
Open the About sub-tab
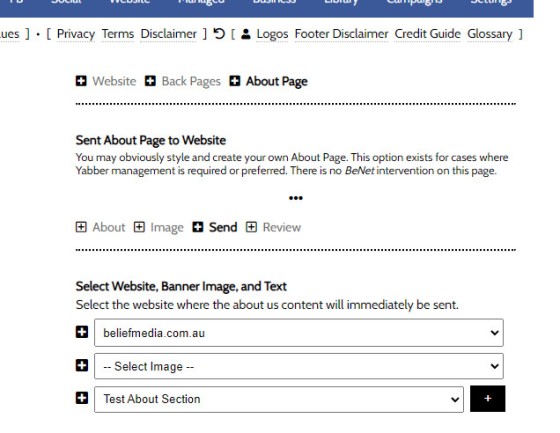pyautogui.click(x=109, y=227)
